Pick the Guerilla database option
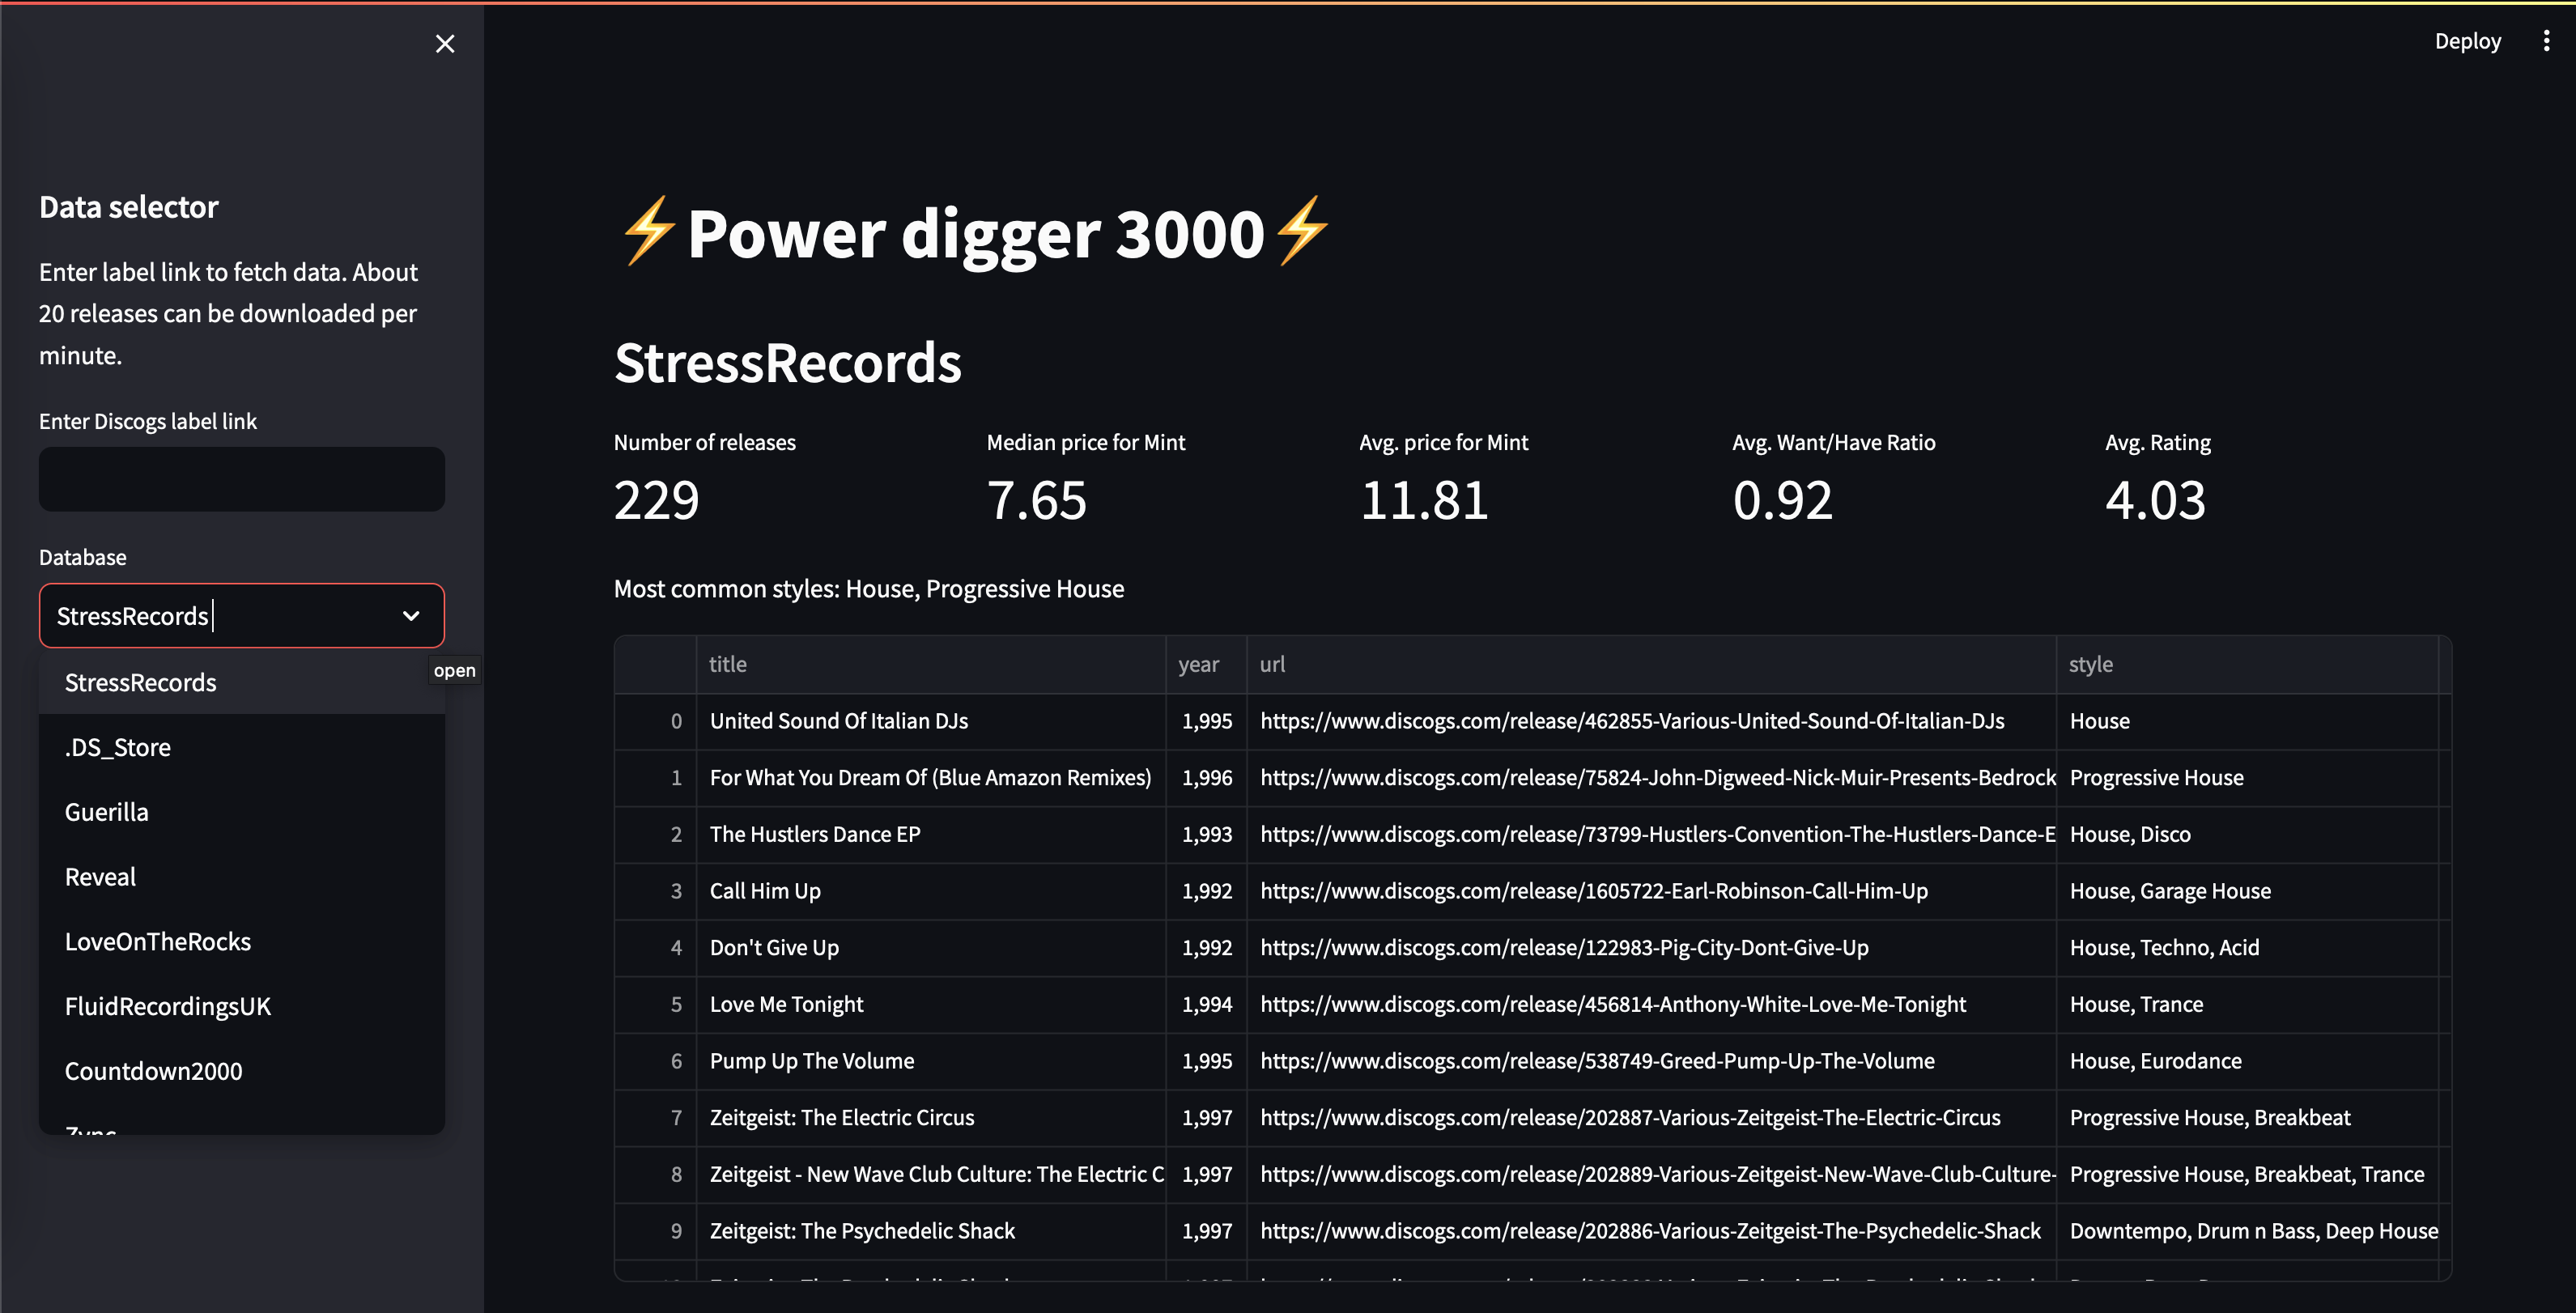This screenshot has height=1313, width=2576. coord(107,812)
